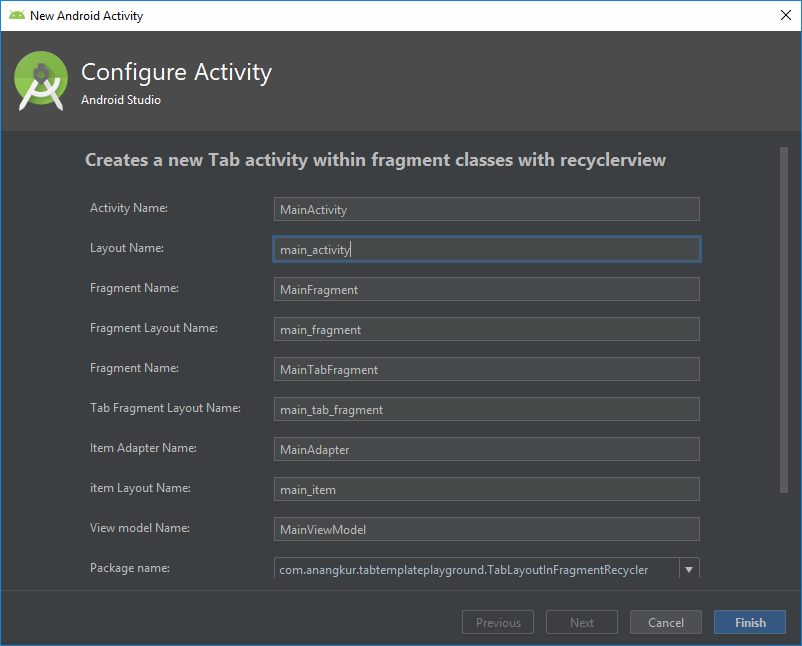802x646 pixels.
Task: Focus the field containing MainTabFragment
Action: coord(486,369)
